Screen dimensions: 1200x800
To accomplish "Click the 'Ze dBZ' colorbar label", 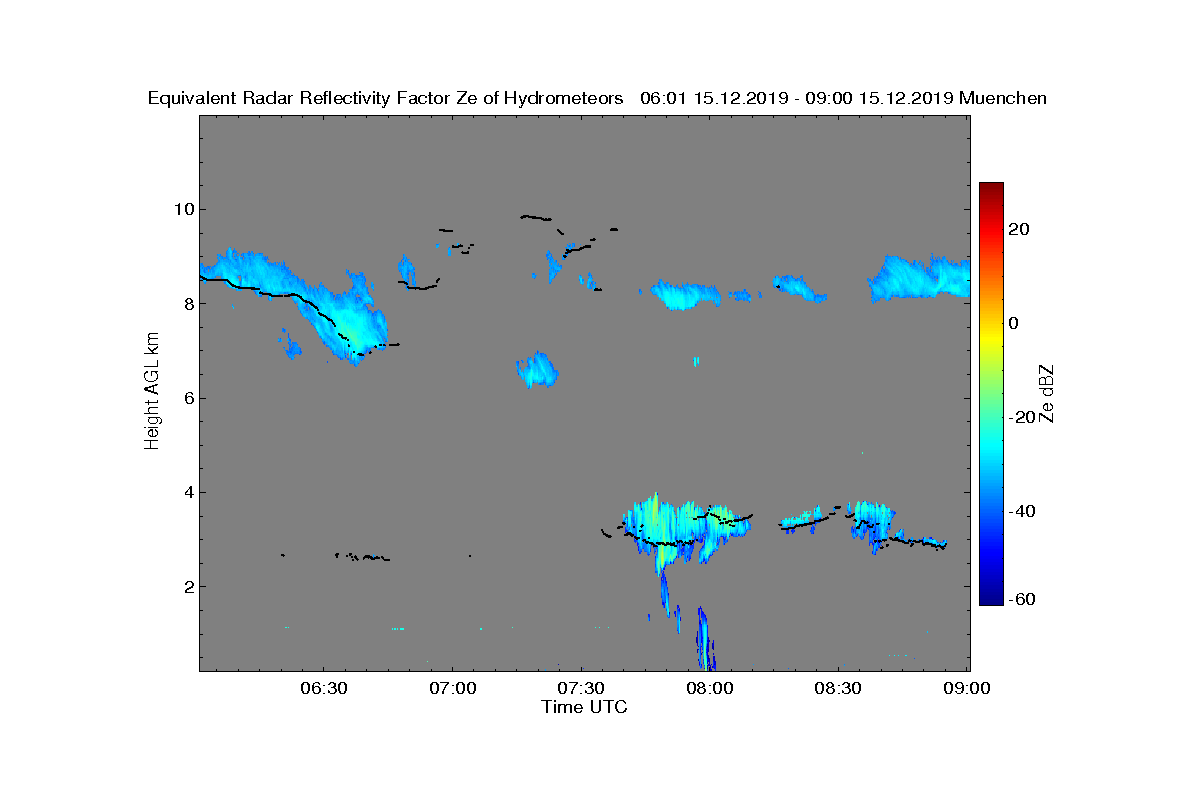I will pyautogui.click(x=1048, y=393).
